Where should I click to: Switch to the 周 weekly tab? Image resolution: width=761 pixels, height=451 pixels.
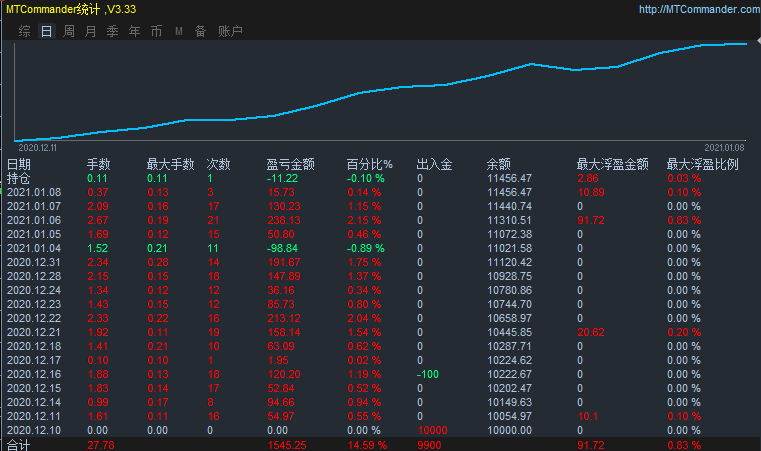point(69,32)
